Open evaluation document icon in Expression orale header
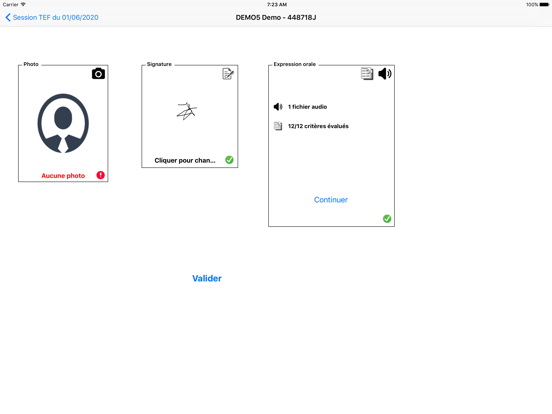 [367, 74]
